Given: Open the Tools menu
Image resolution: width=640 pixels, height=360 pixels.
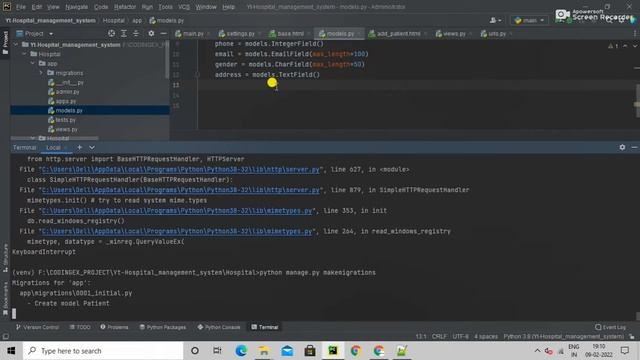Looking at the screenshot, I should click(165, 7).
